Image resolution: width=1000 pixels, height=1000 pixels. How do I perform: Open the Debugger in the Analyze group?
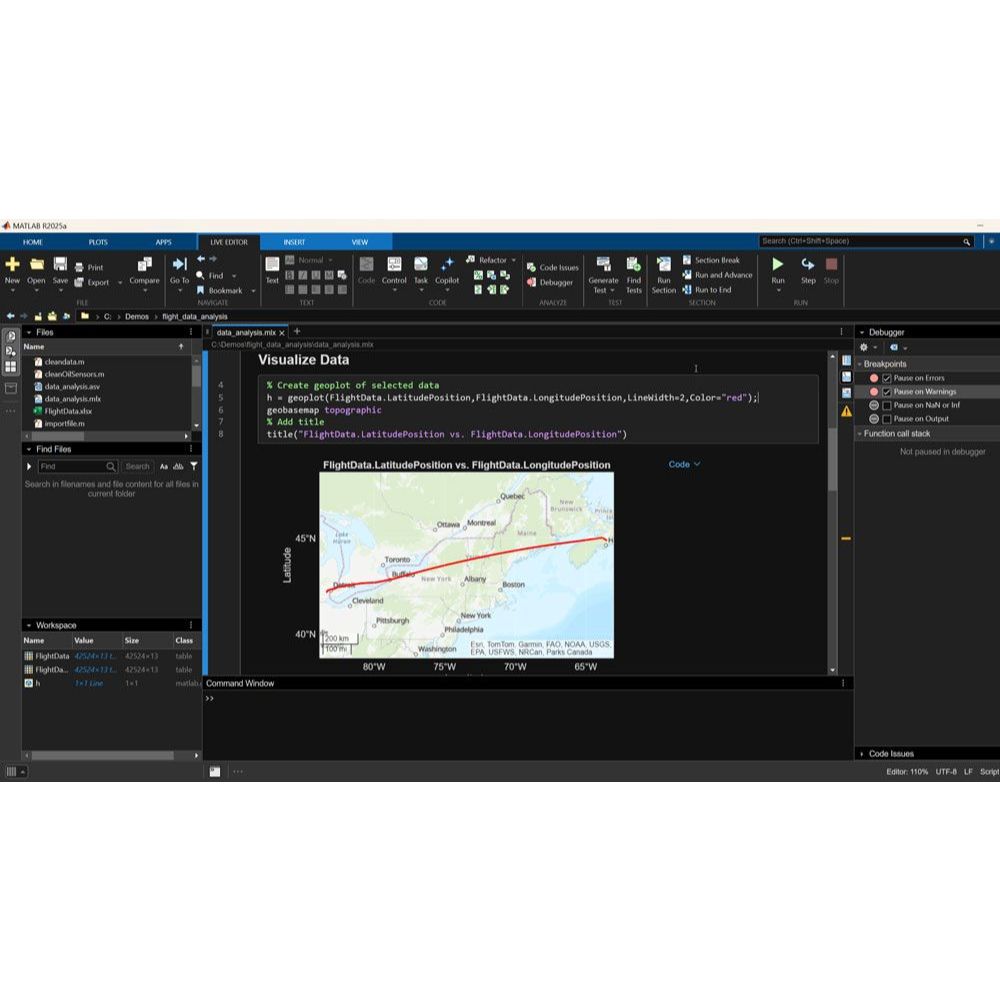[550, 283]
